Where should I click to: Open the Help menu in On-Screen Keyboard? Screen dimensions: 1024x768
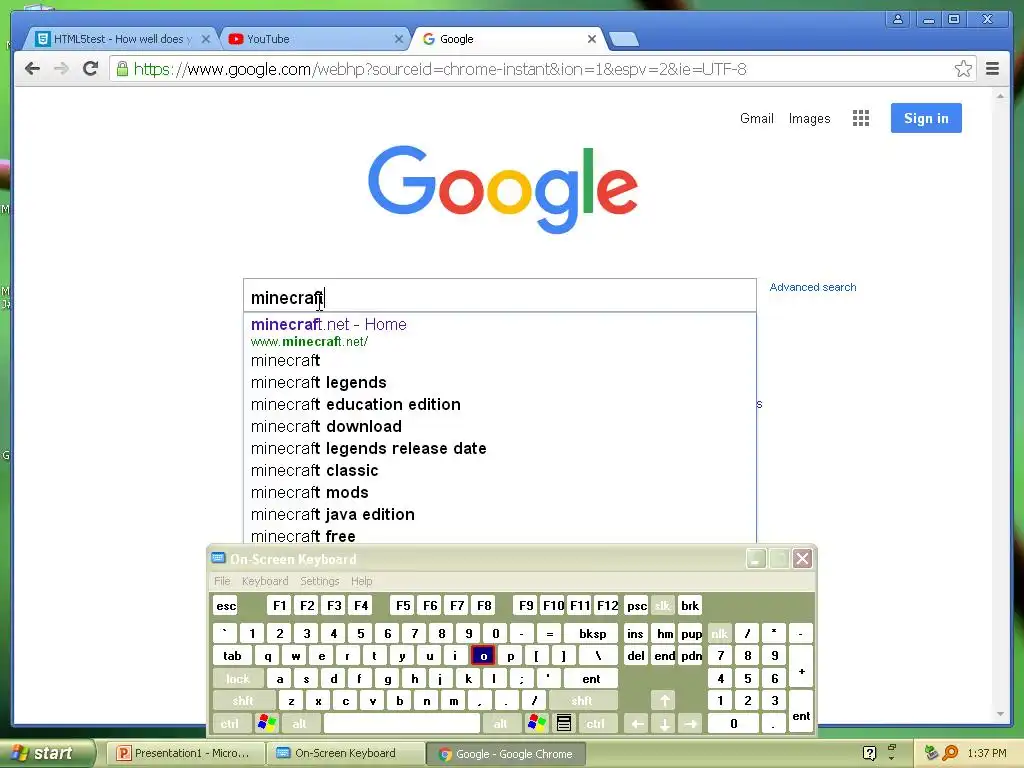[361, 581]
